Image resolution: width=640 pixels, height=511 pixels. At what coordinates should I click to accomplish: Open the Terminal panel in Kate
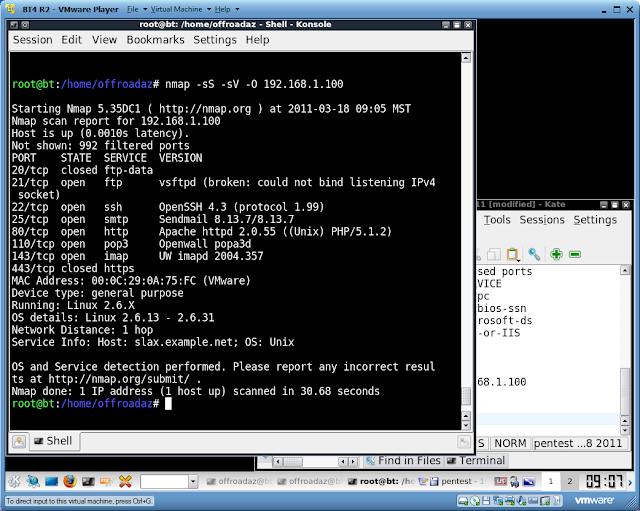click(476, 461)
